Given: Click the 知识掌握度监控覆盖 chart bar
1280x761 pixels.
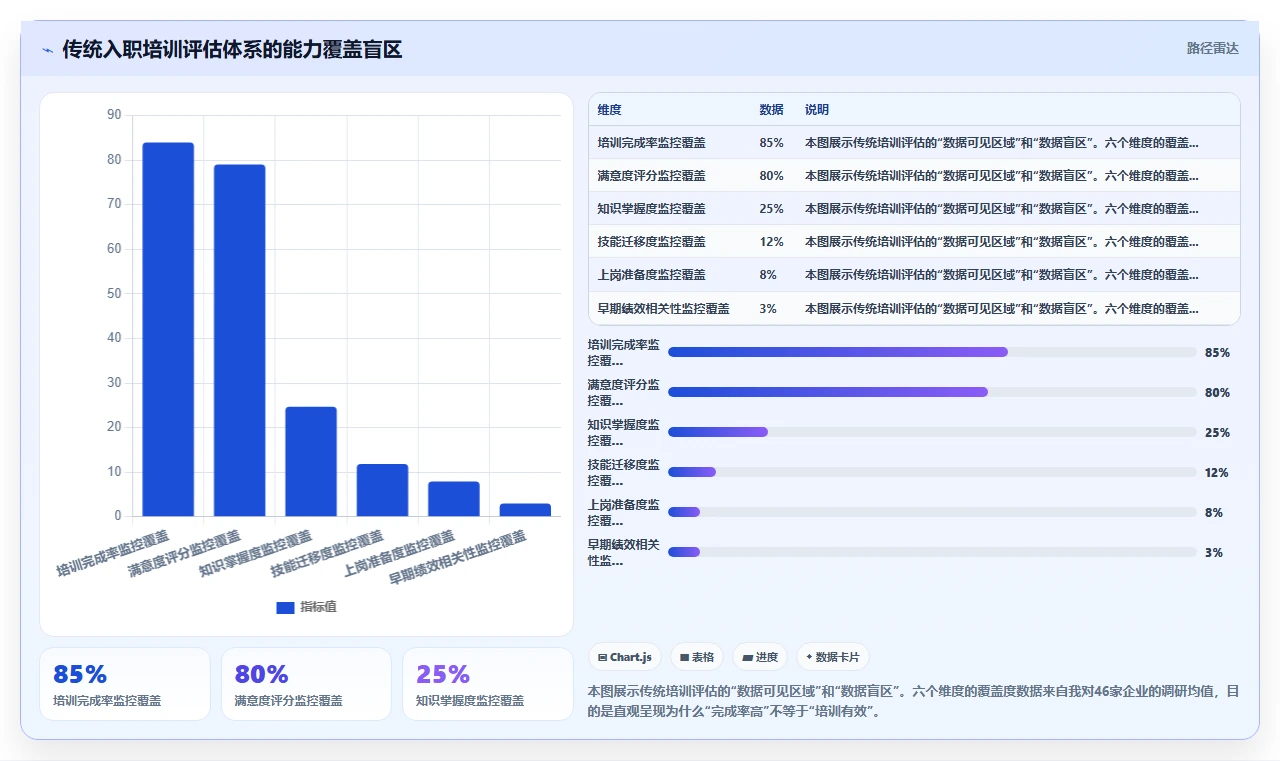Looking at the screenshot, I should click(311, 461).
